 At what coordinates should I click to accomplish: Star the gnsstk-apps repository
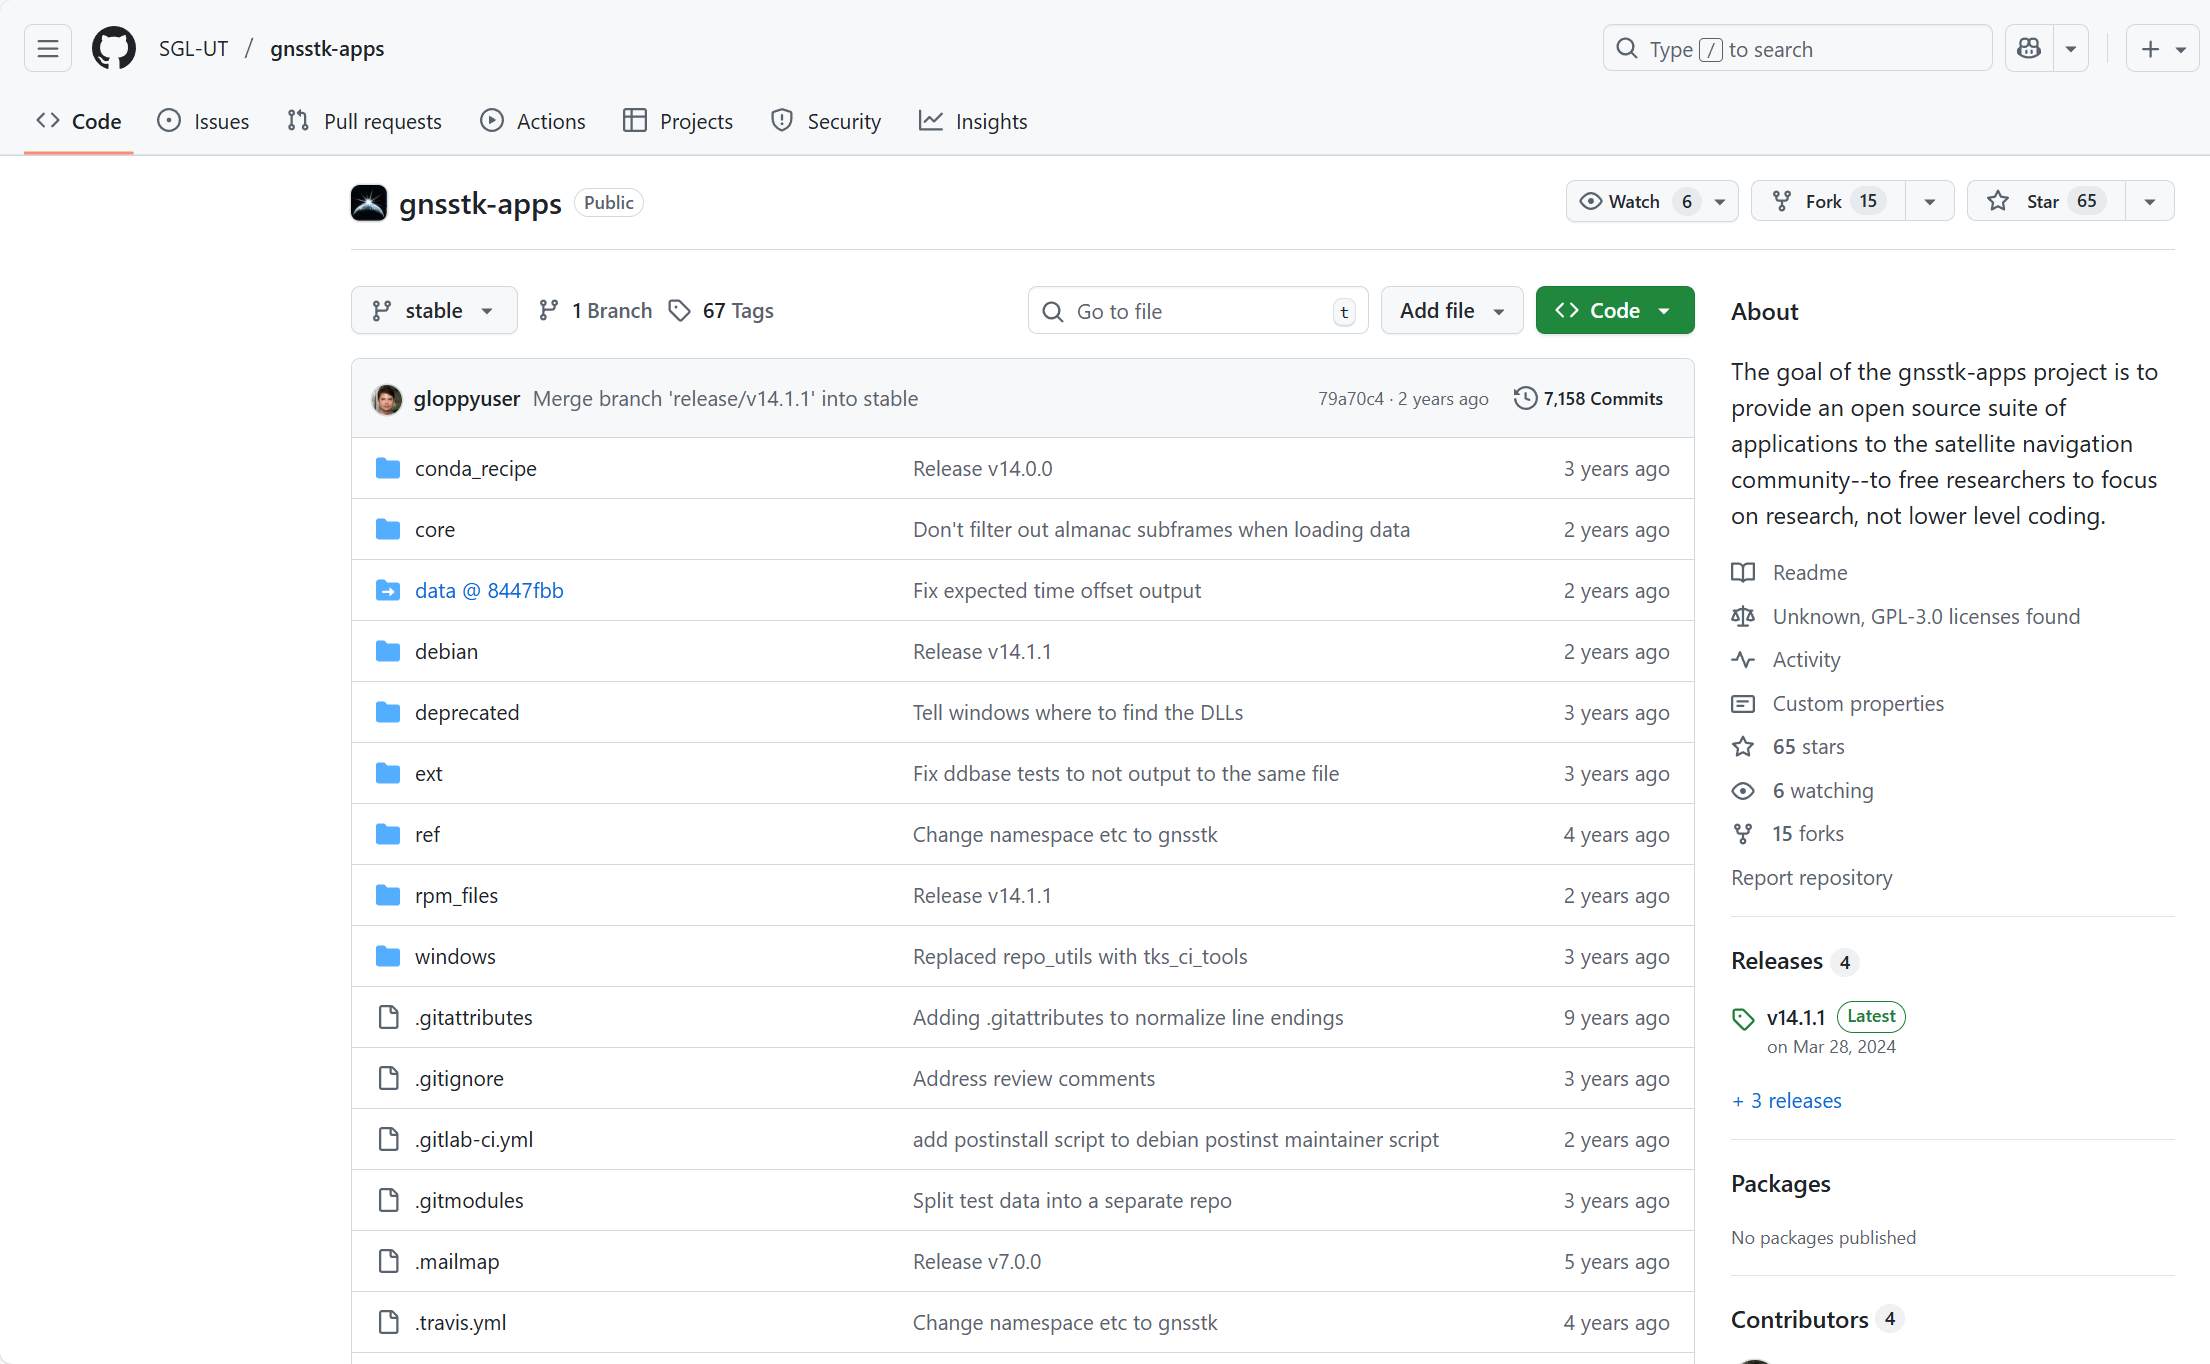pos(2044,201)
